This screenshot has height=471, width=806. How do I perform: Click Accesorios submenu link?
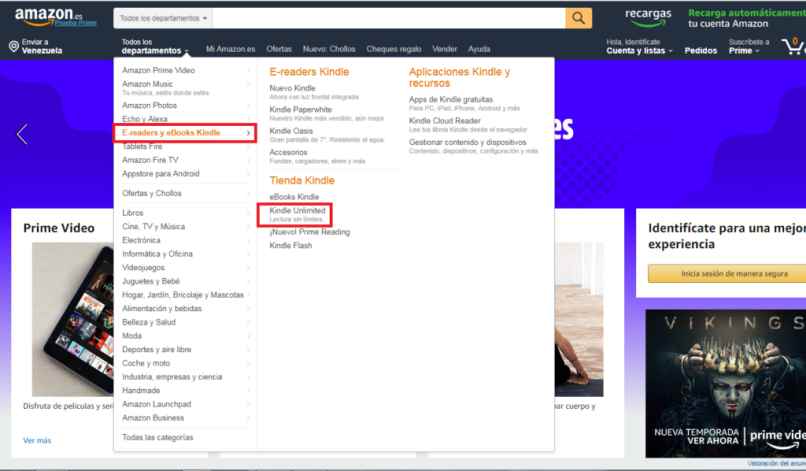point(288,153)
